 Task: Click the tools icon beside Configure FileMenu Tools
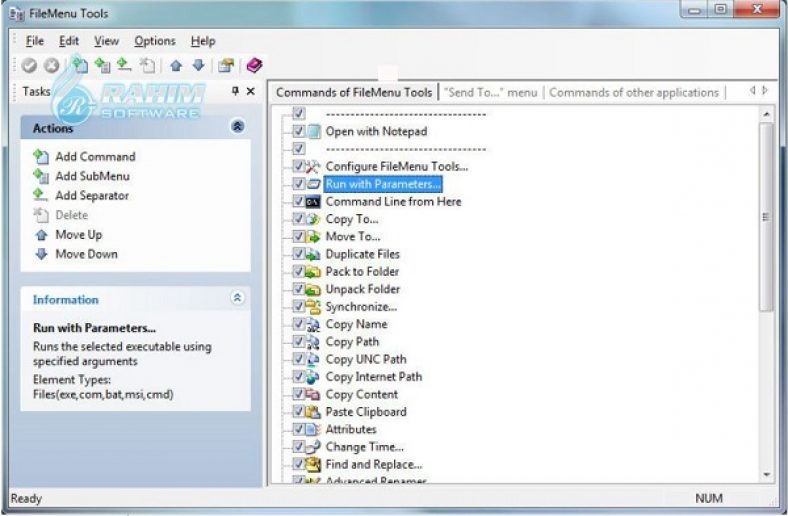click(x=314, y=166)
